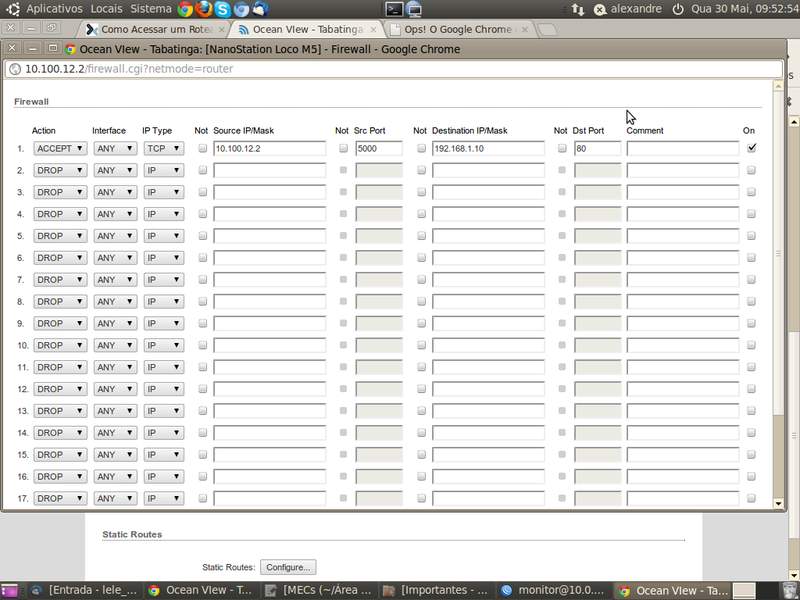
Task: Click the Dst Port field containing 80
Action: pos(597,148)
